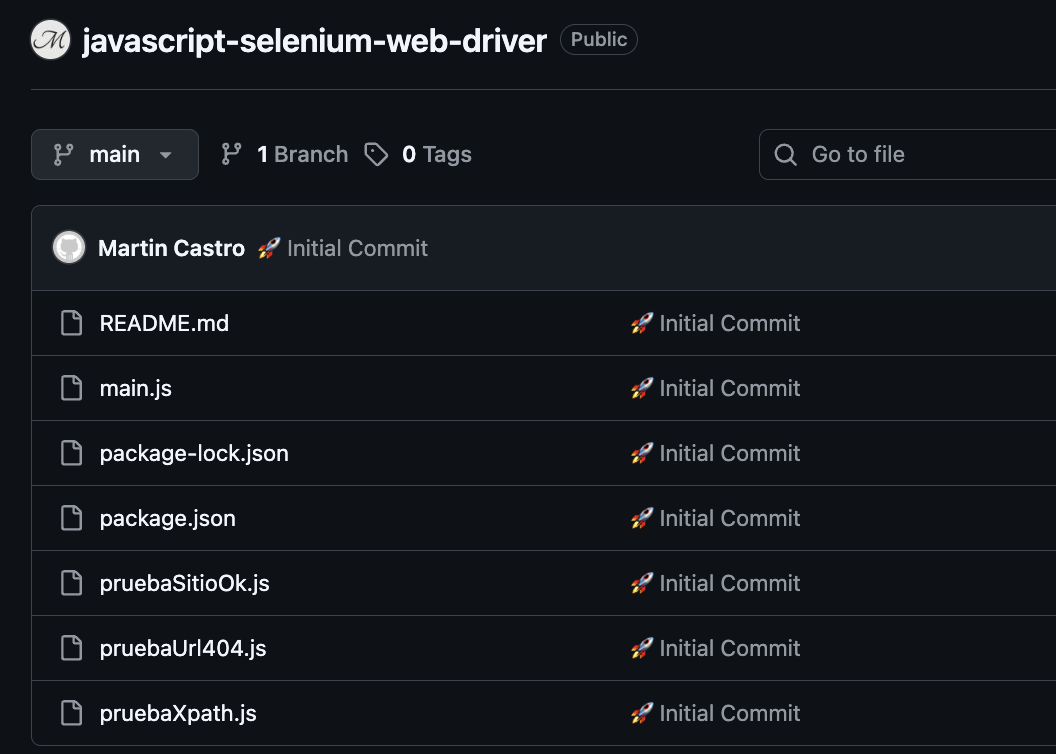1056x754 pixels.
Task: Click the Public badge label
Action: (x=598, y=40)
